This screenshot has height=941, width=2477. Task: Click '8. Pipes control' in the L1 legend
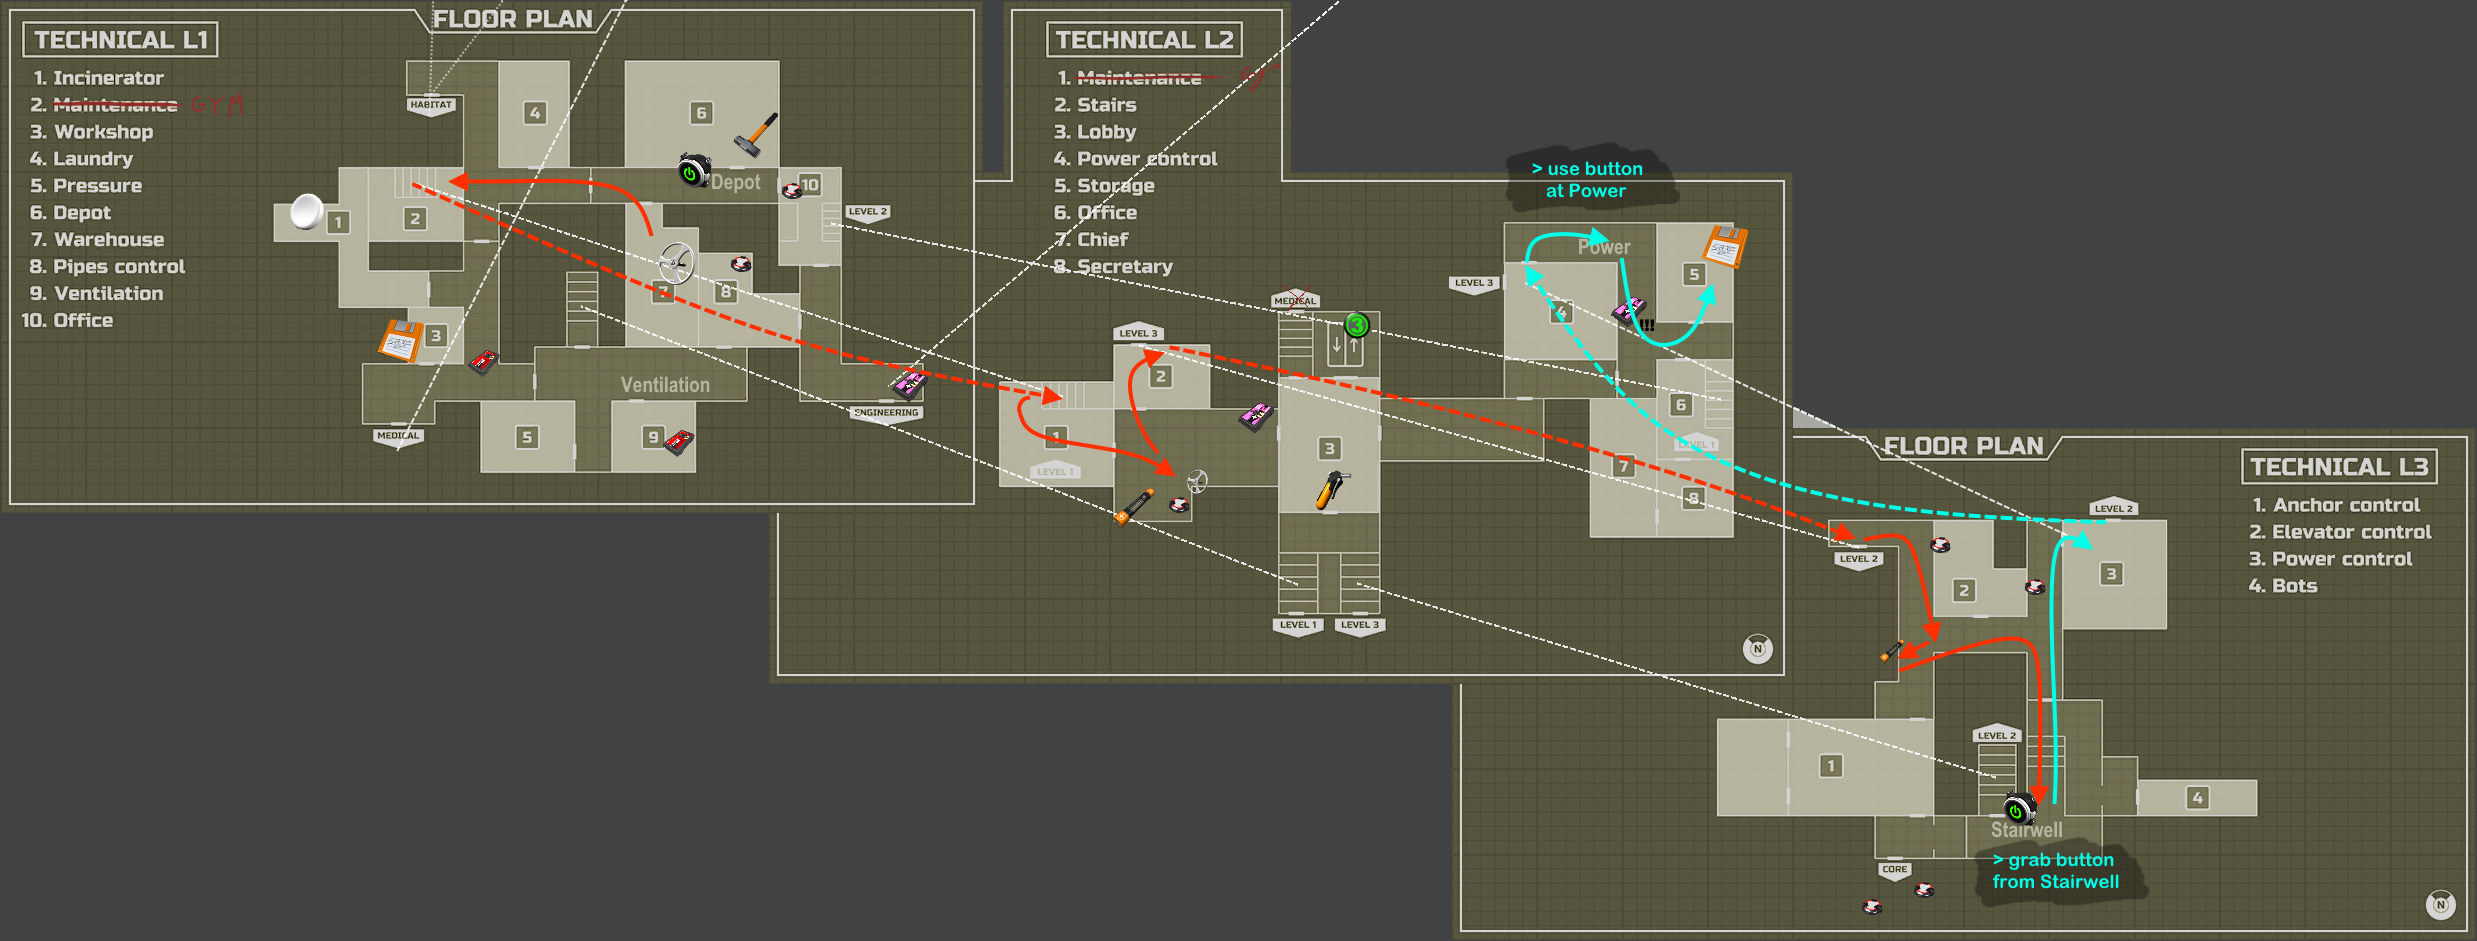(107, 267)
